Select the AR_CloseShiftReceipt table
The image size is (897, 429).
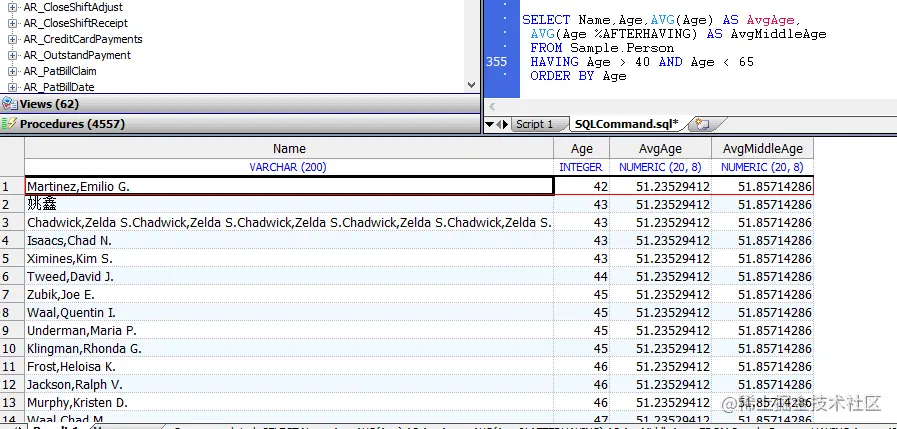(x=76, y=23)
